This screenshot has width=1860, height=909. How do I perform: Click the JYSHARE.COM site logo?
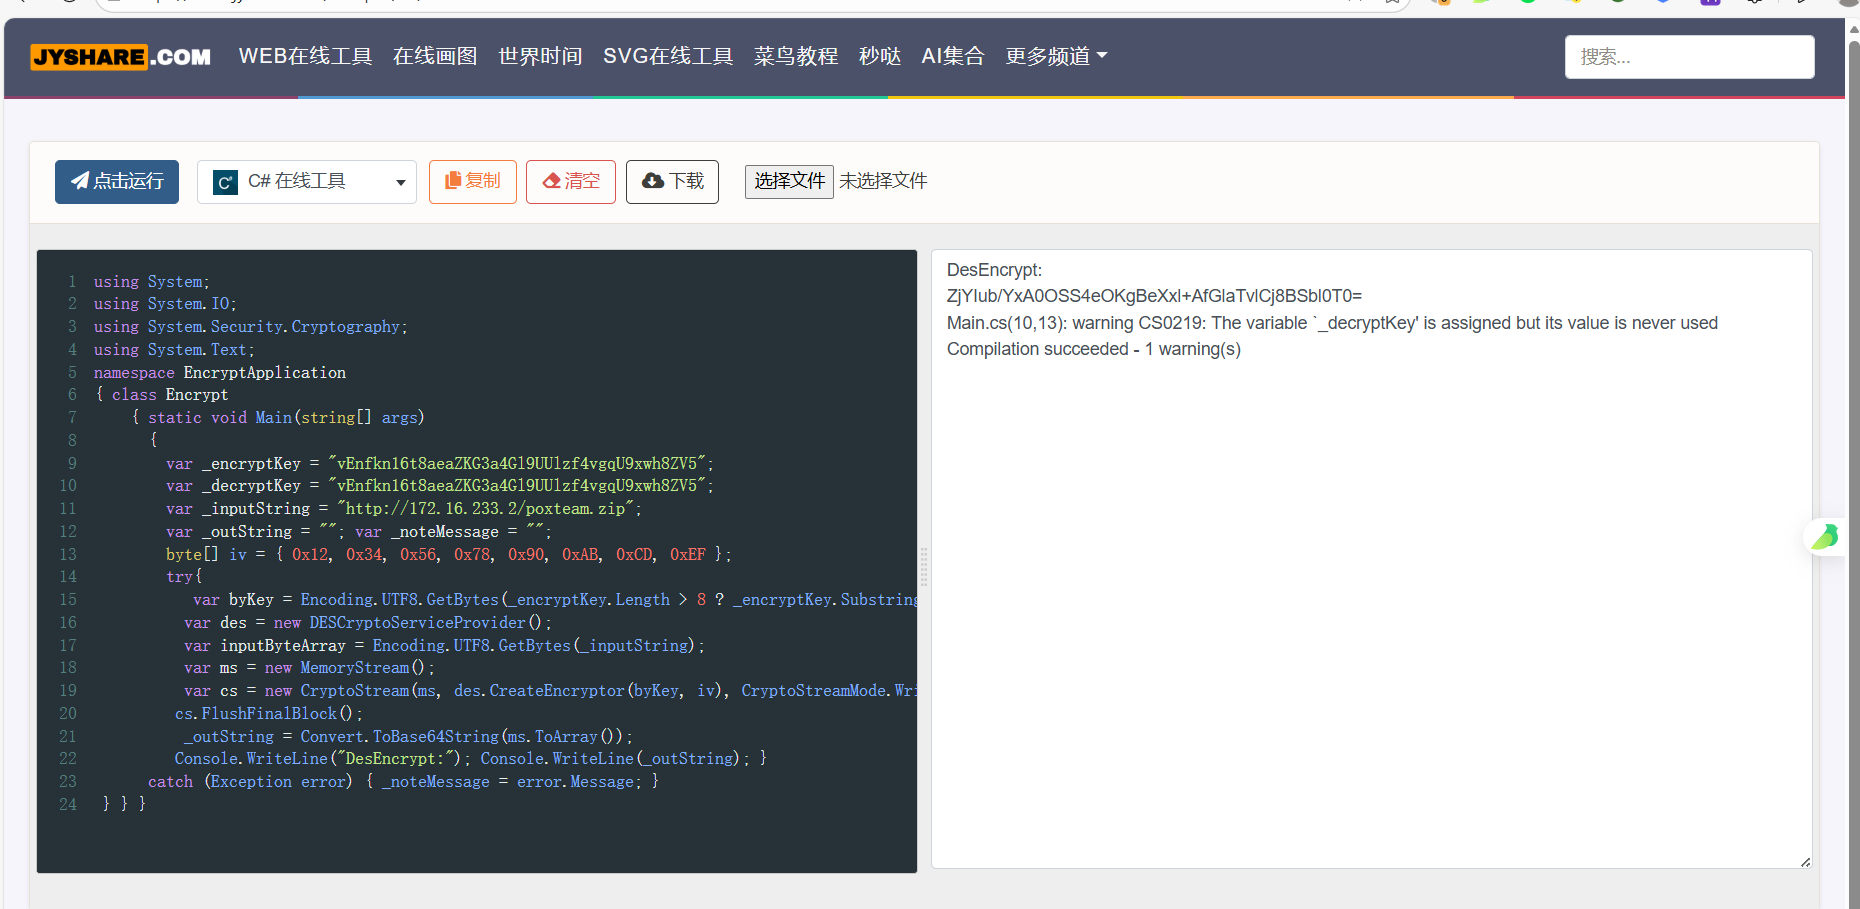tap(121, 57)
